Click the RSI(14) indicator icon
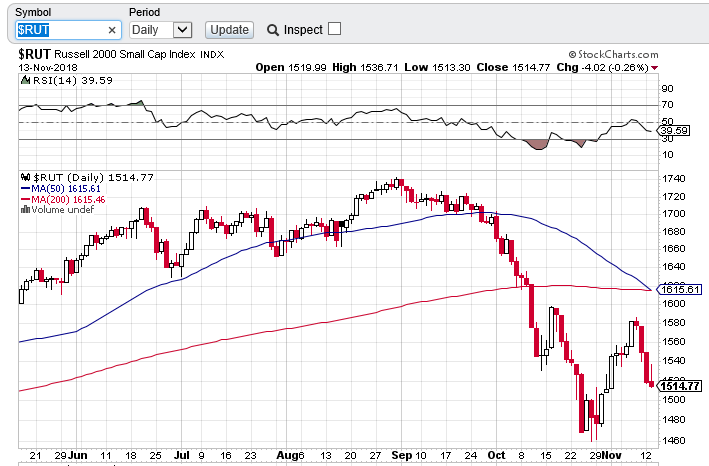Image resolution: width=709 pixels, height=466 pixels. point(25,80)
